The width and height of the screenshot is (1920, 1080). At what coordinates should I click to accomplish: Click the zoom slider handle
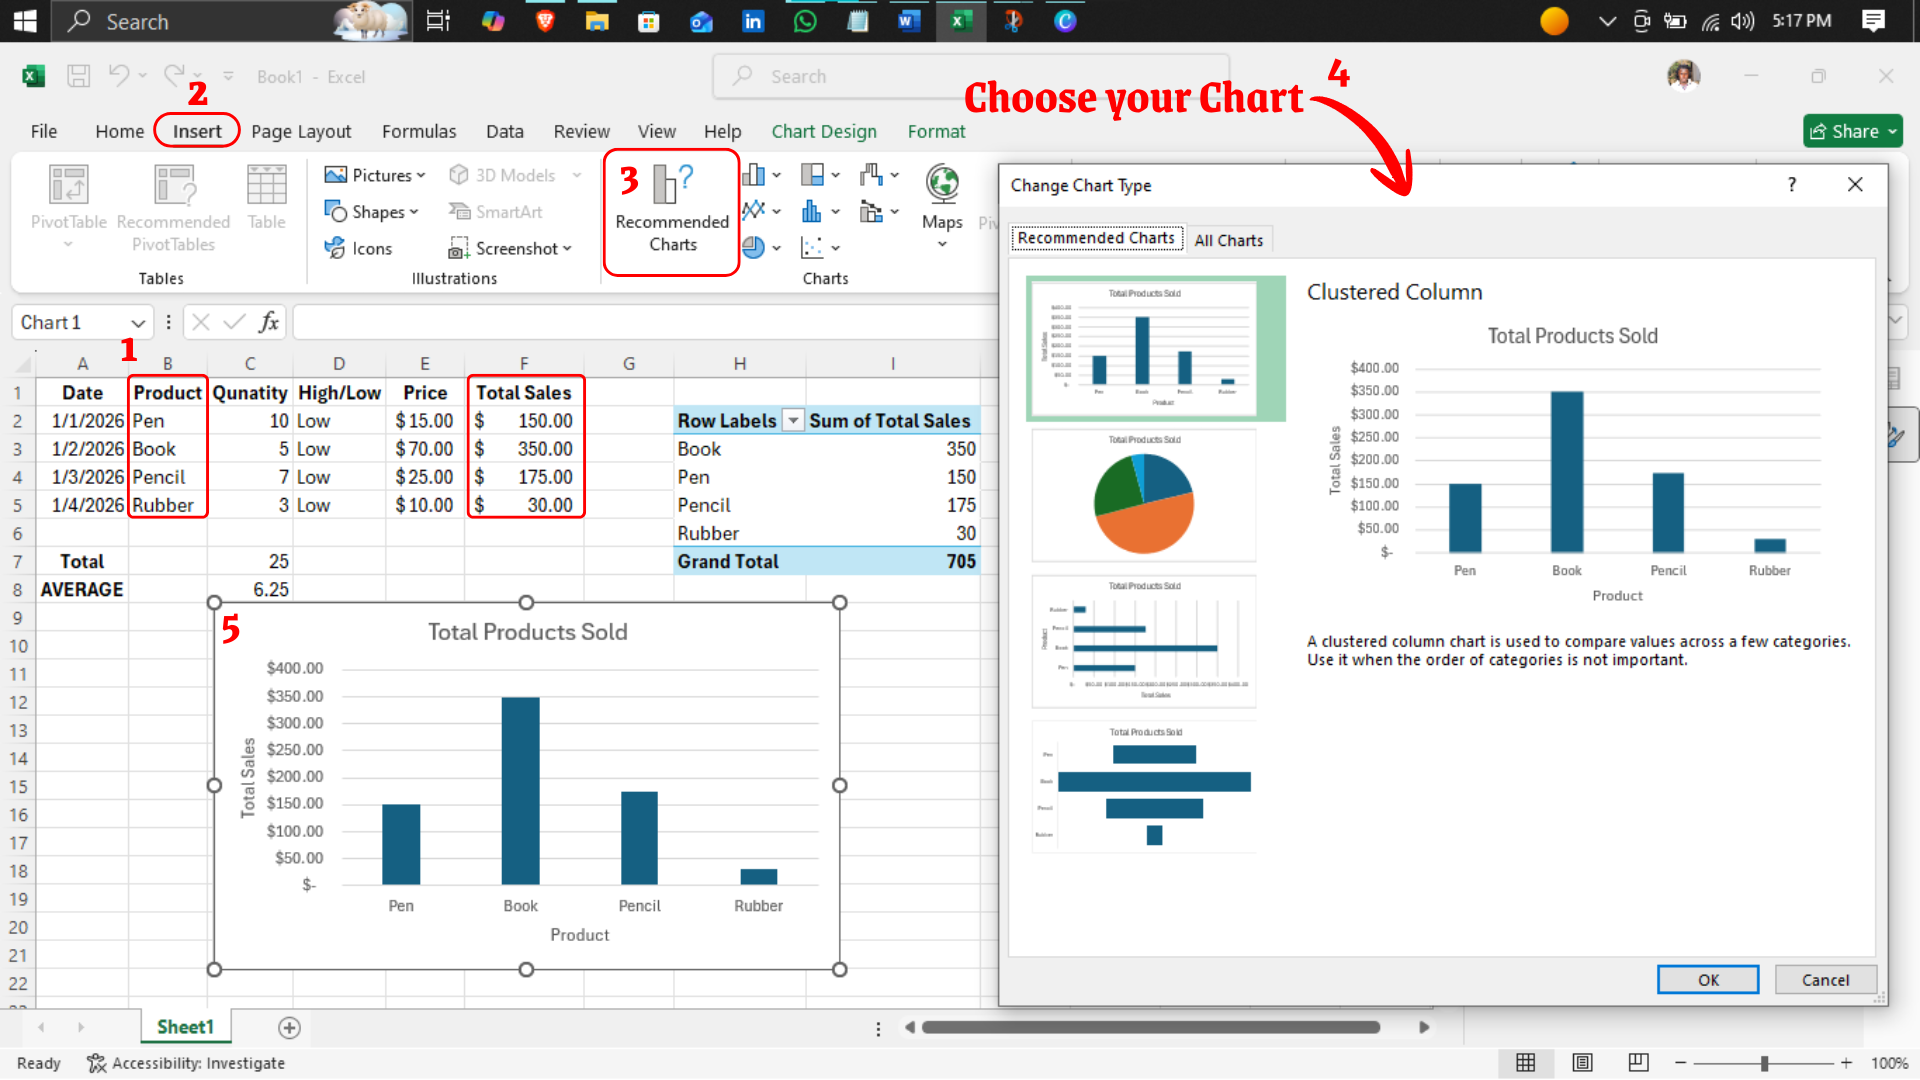coord(1765,1063)
